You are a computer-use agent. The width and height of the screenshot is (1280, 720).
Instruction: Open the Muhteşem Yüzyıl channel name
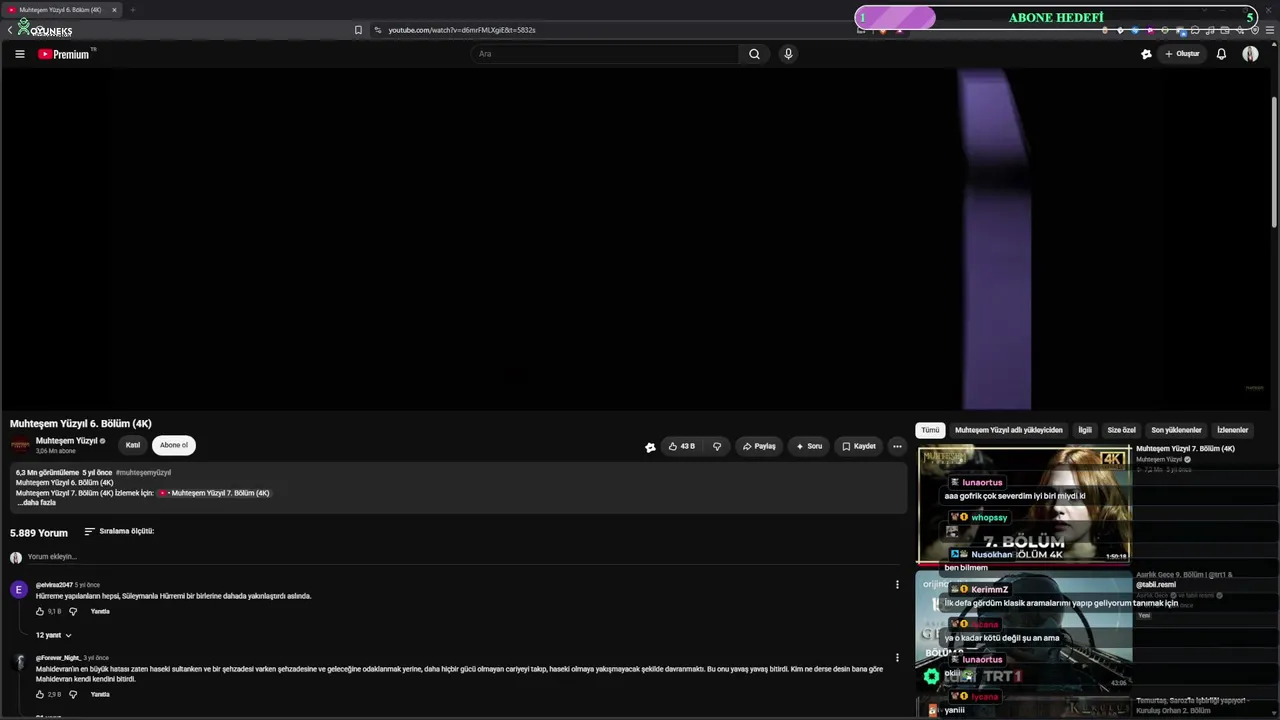(x=66, y=441)
